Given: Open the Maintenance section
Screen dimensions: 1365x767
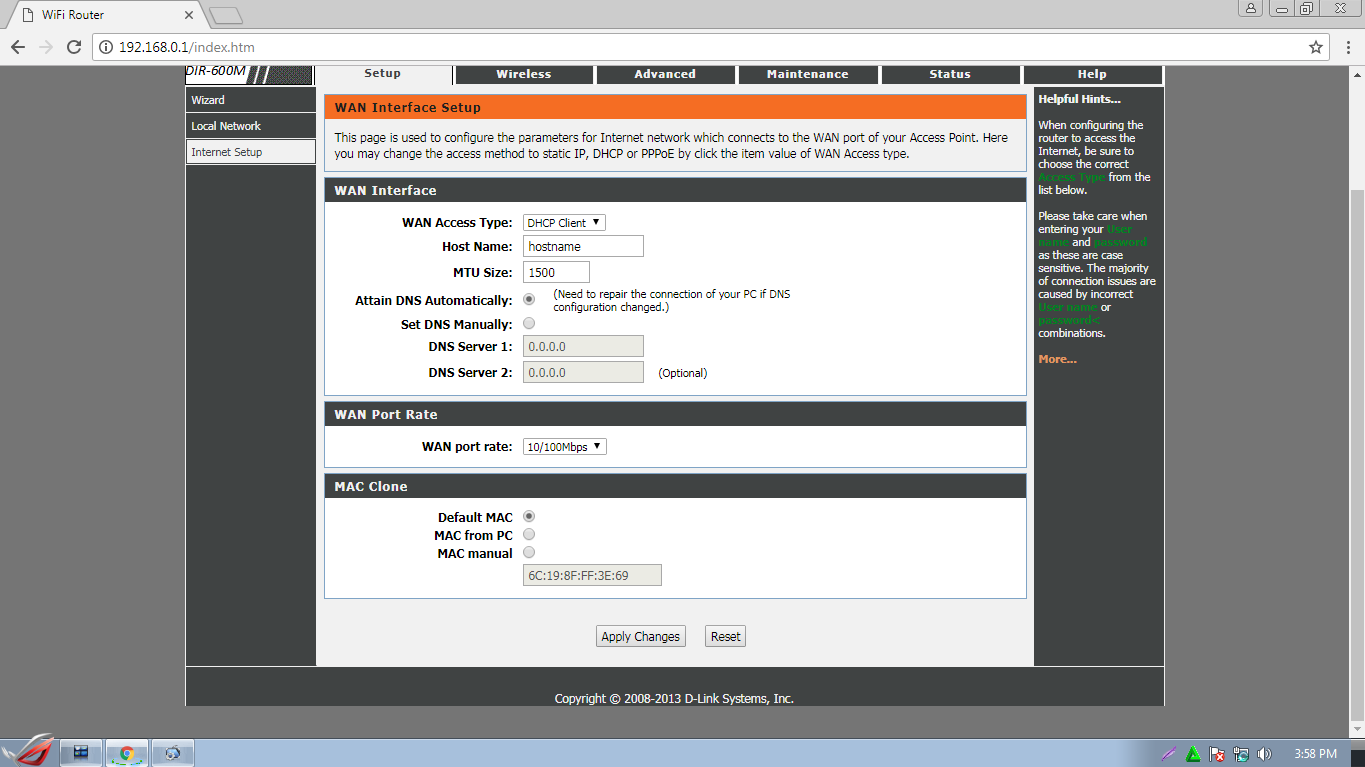Looking at the screenshot, I should coord(808,73).
